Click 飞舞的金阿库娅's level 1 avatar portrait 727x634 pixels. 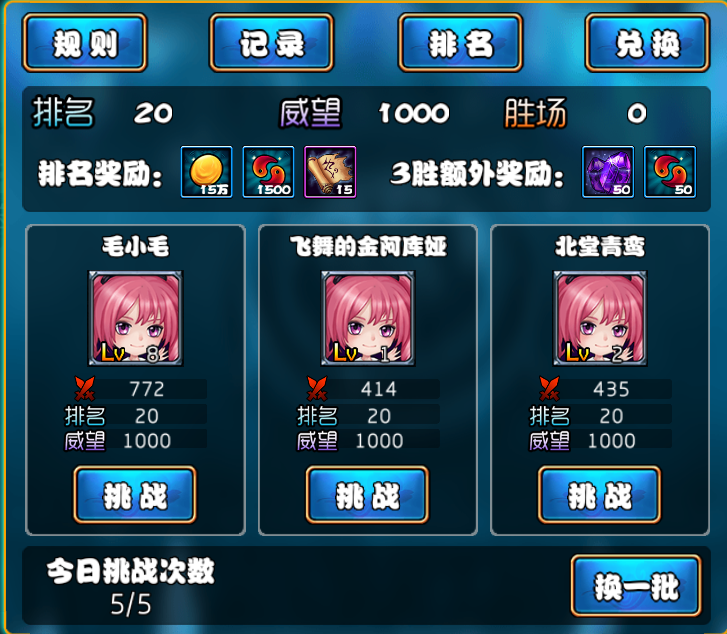click(x=368, y=319)
